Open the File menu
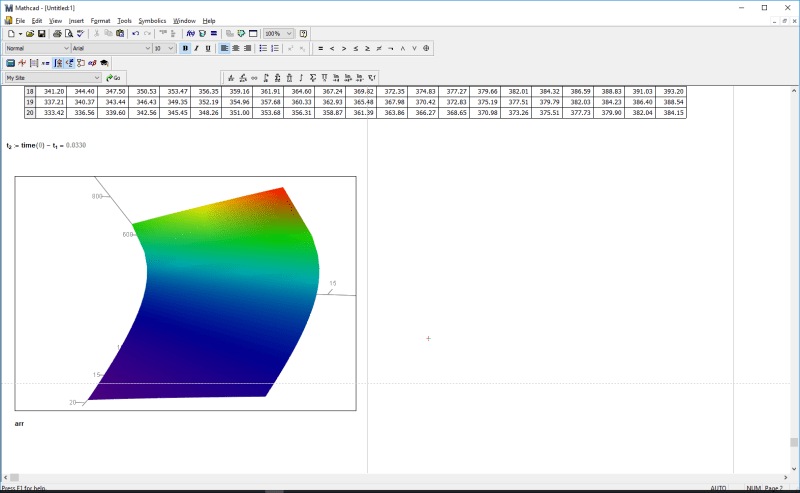The height and width of the screenshot is (493, 800). coord(20,21)
